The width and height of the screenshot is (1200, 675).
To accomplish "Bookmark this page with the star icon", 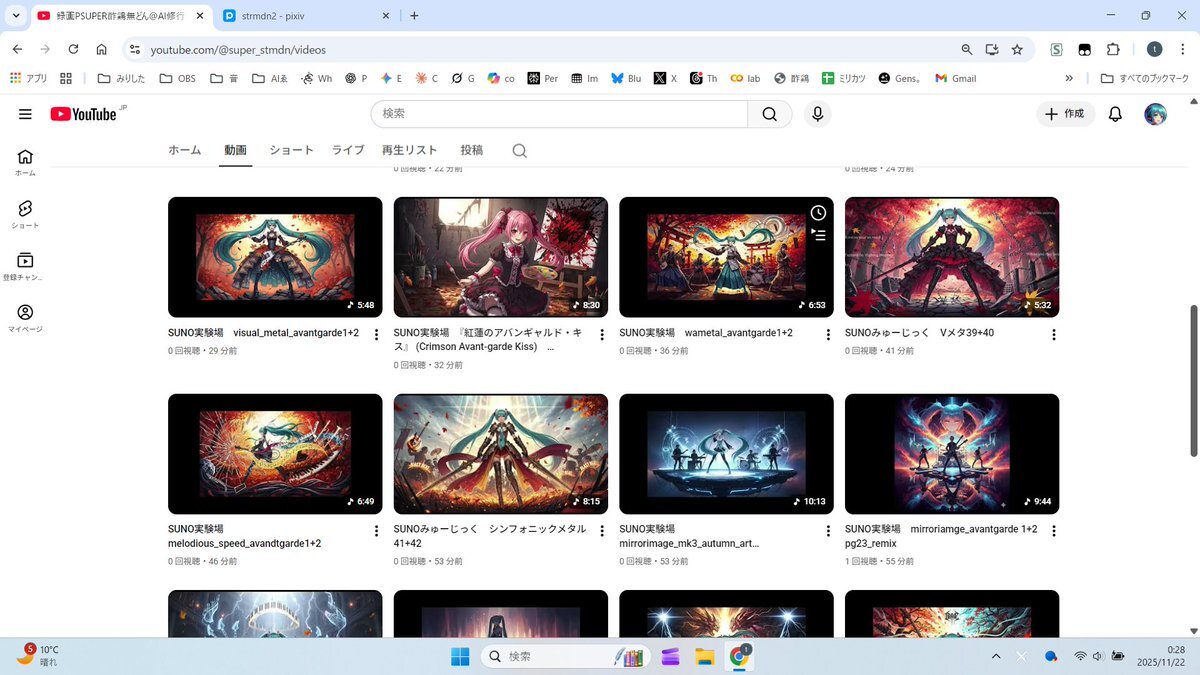I will point(1017,49).
